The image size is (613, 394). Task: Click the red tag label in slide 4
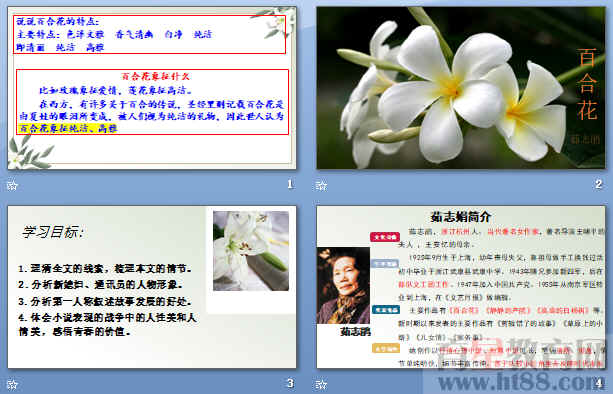385,237
